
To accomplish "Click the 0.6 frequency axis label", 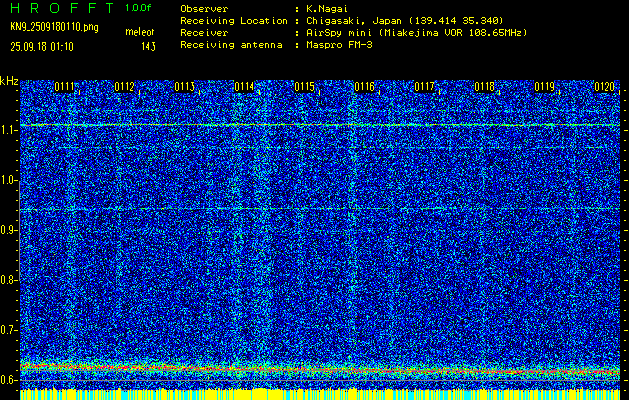I will 8,380.
